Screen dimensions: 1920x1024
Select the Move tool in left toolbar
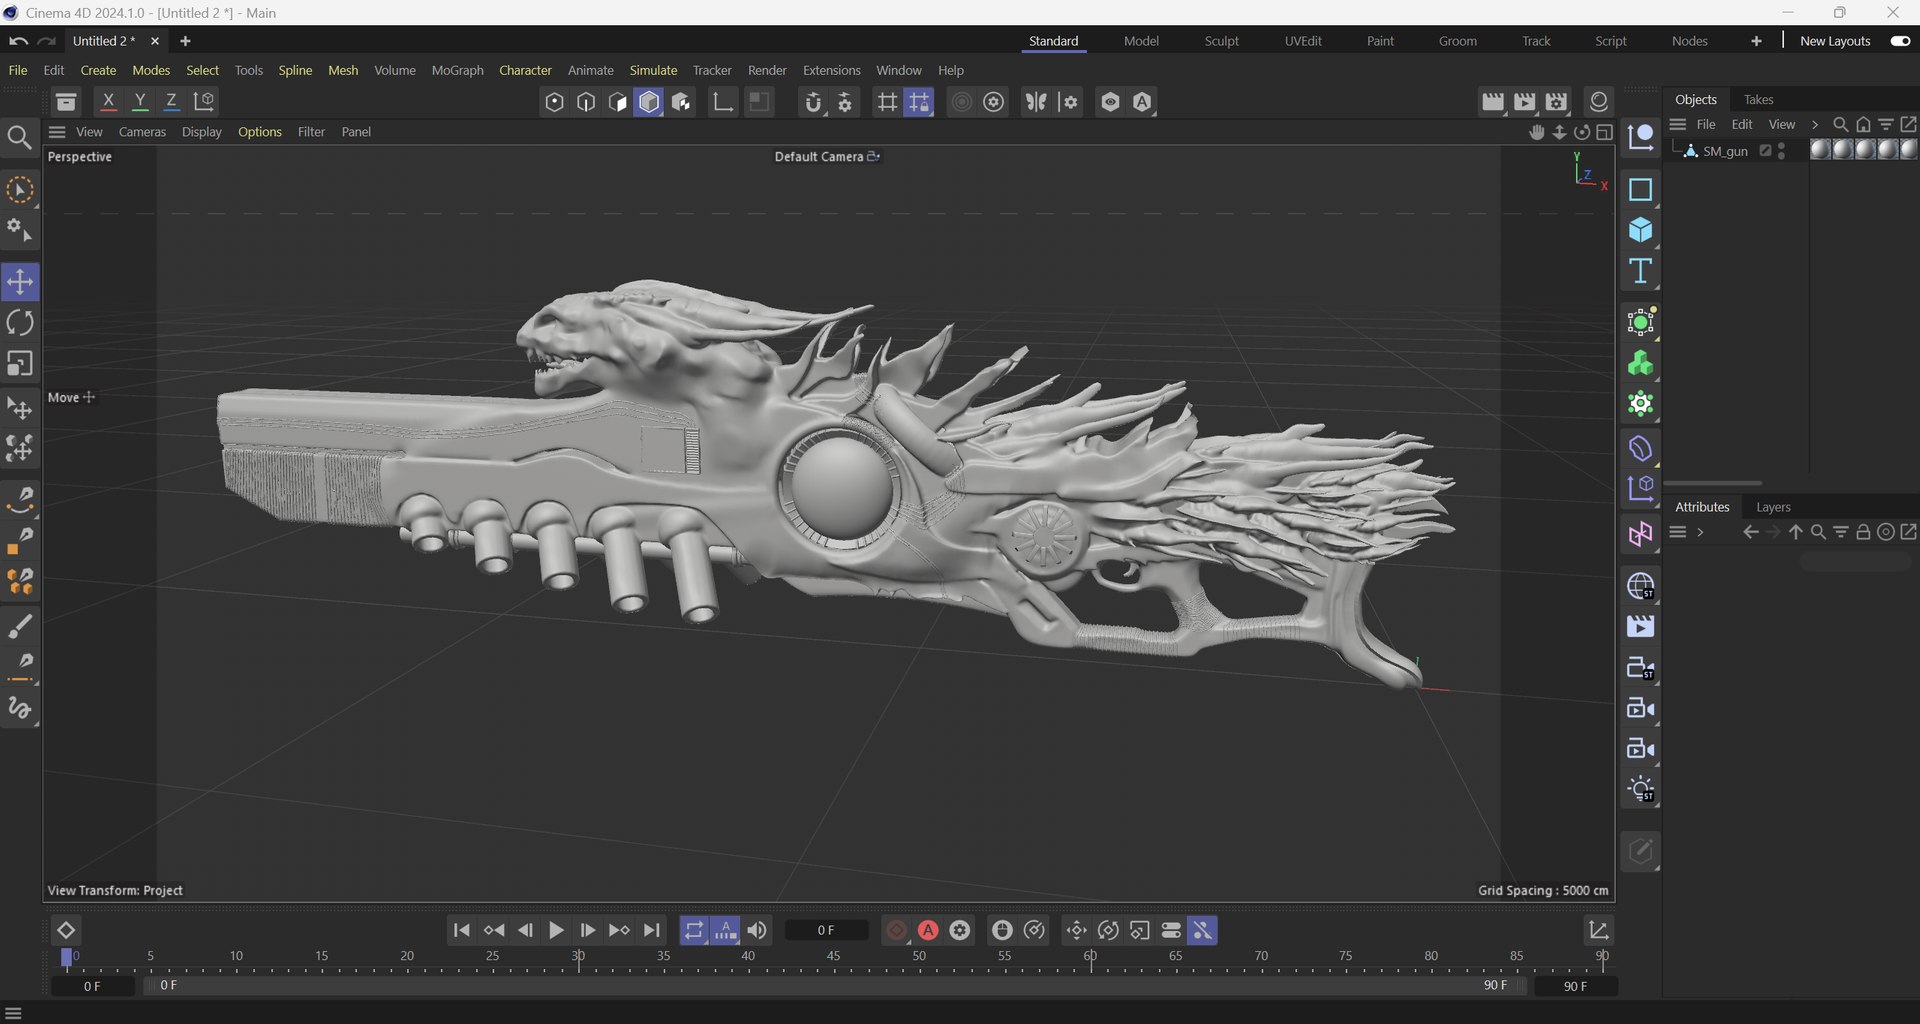coord(20,282)
